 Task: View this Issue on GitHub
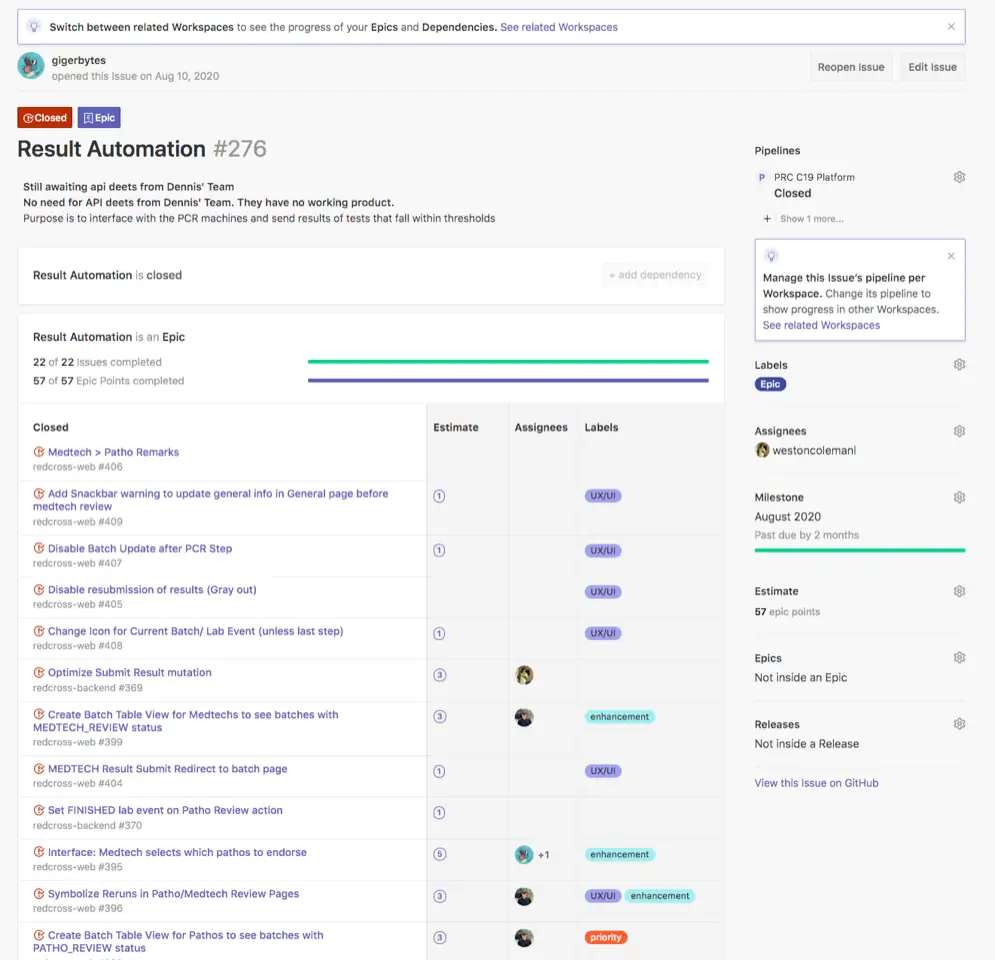coord(816,783)
